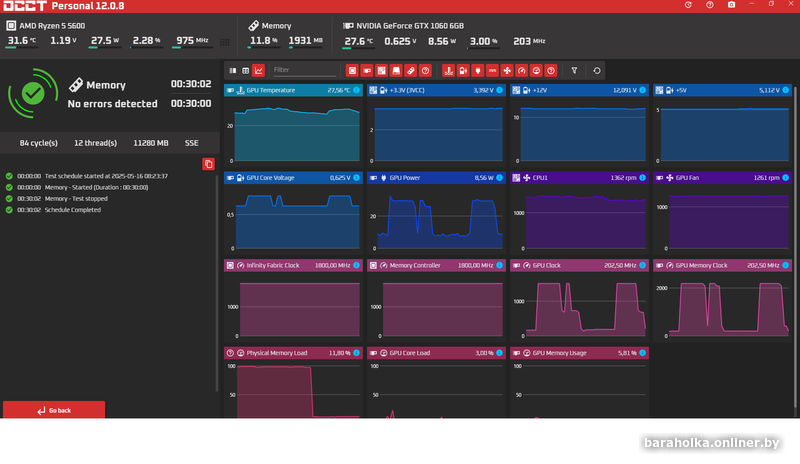Toggle the power plug filter

click(x=478, y=70)
